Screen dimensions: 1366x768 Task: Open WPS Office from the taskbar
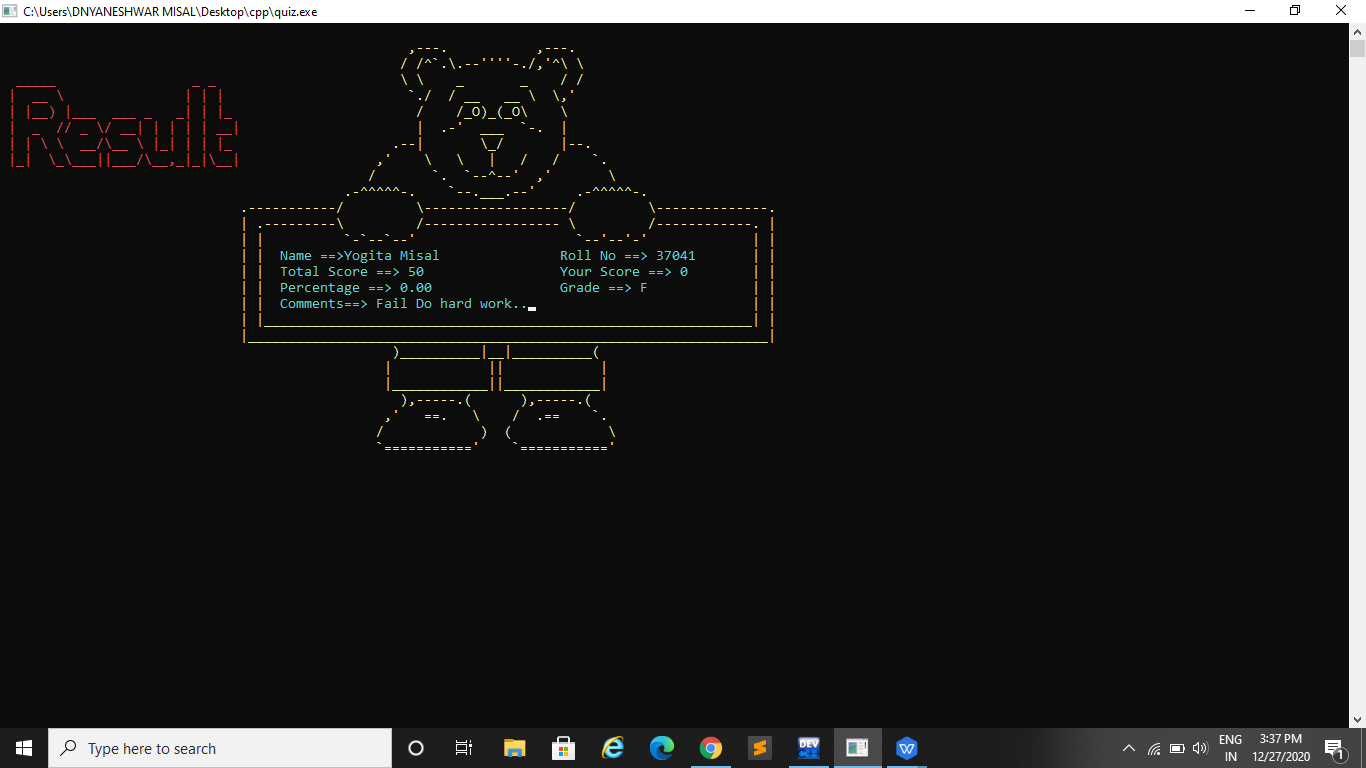click(905, 748)
